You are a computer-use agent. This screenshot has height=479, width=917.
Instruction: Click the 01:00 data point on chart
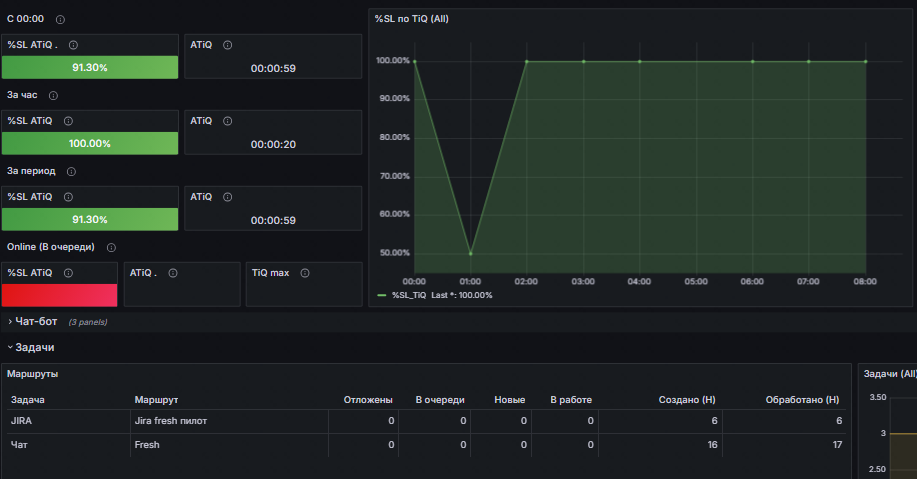click(471, 254)
